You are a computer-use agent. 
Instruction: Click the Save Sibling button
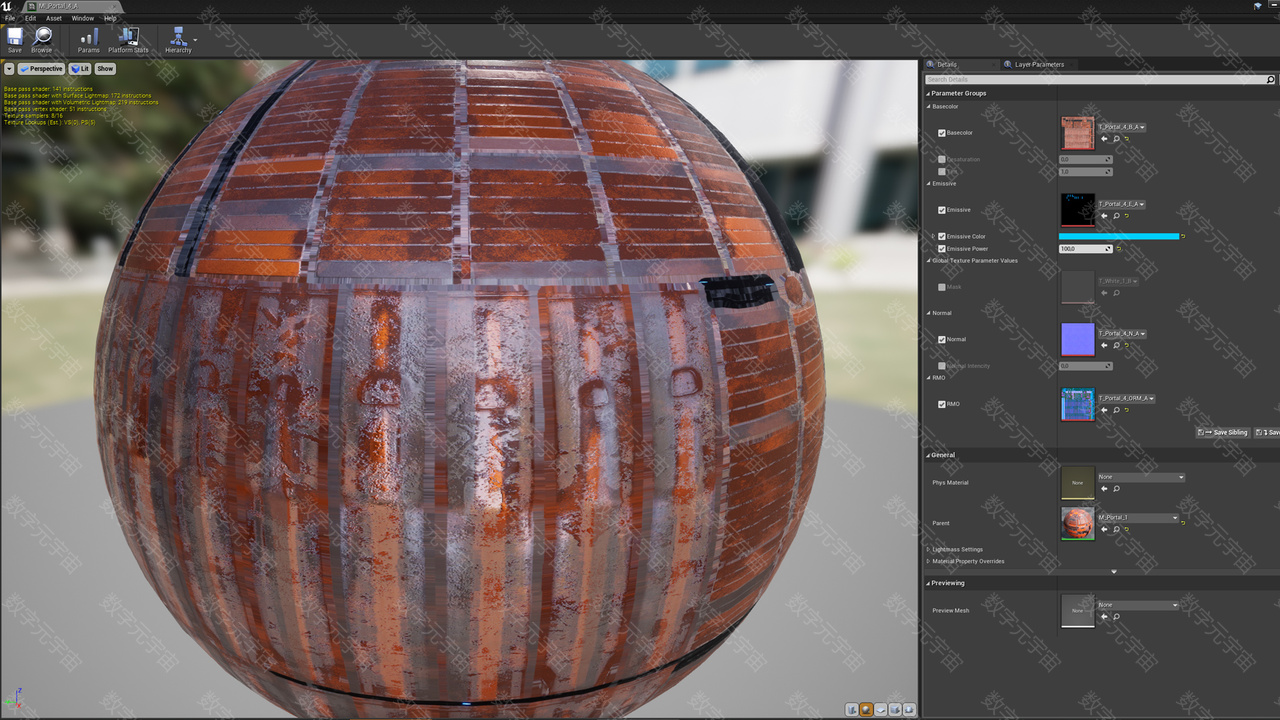click(x=1223, y=432)
